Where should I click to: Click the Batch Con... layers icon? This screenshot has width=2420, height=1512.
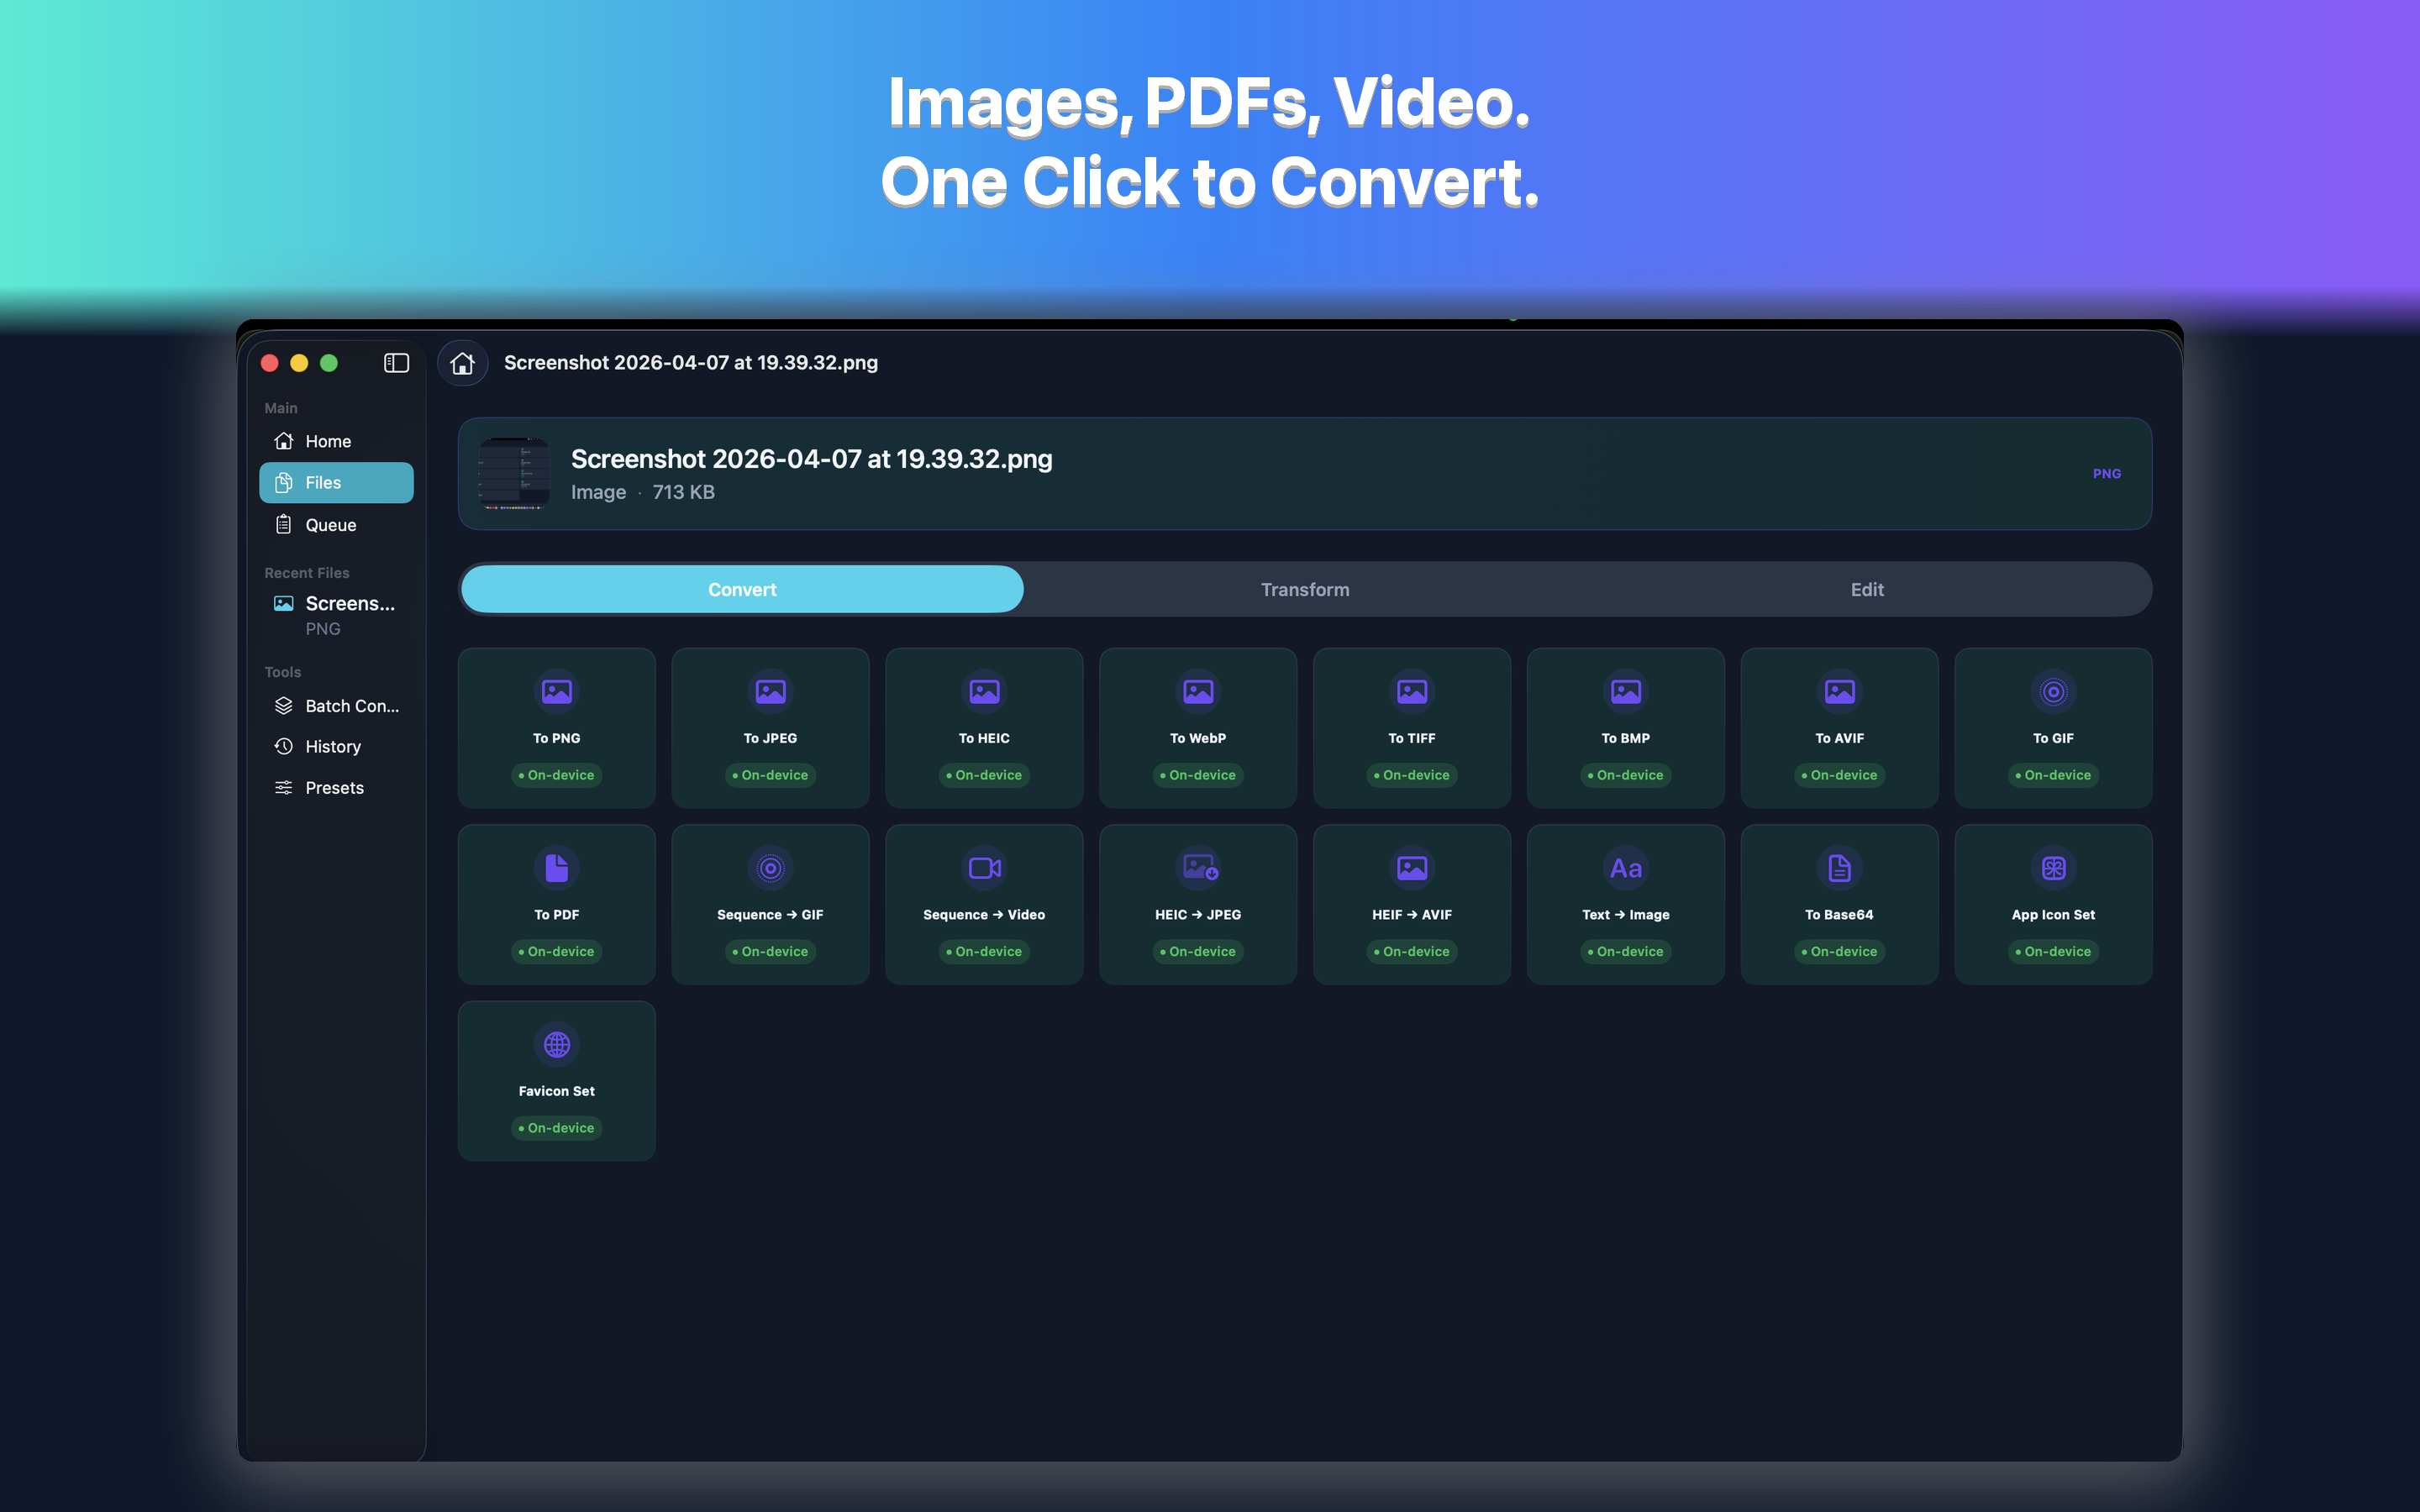point(284,706)
